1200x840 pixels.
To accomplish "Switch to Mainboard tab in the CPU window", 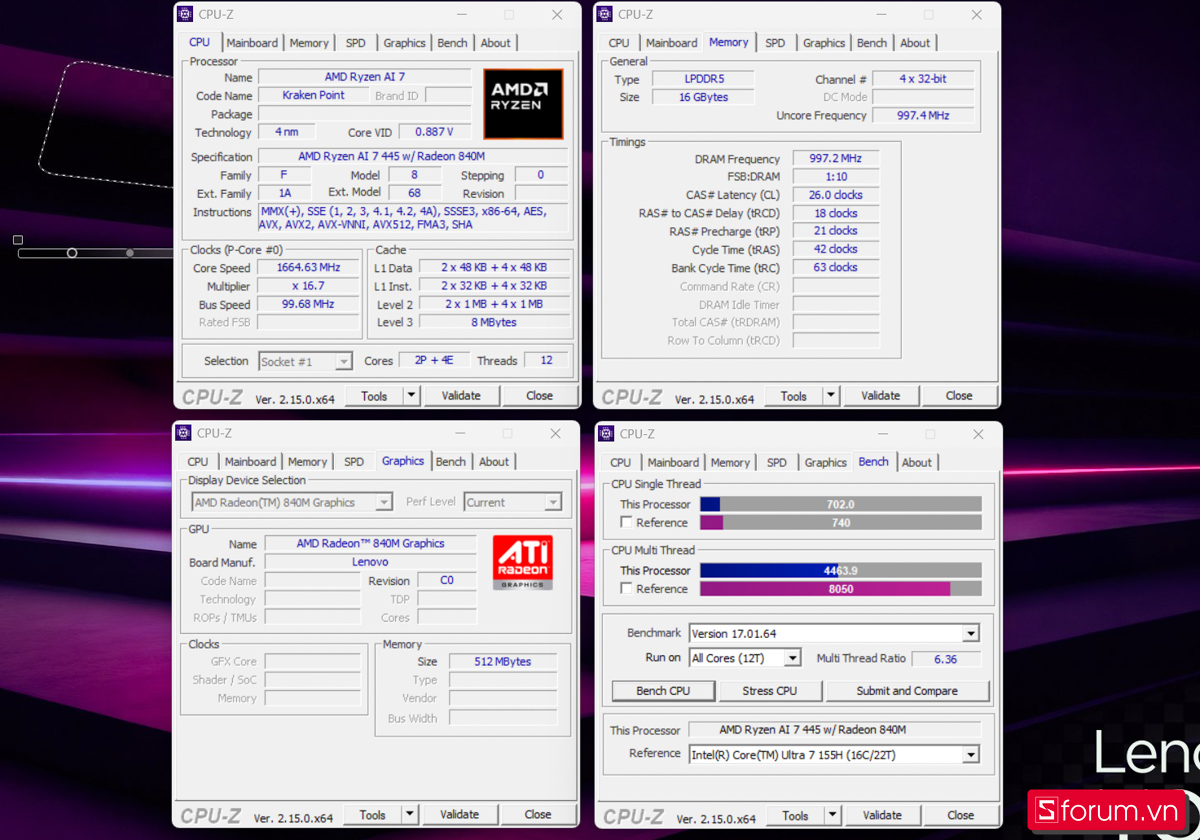I will click(x=252, y=43).
